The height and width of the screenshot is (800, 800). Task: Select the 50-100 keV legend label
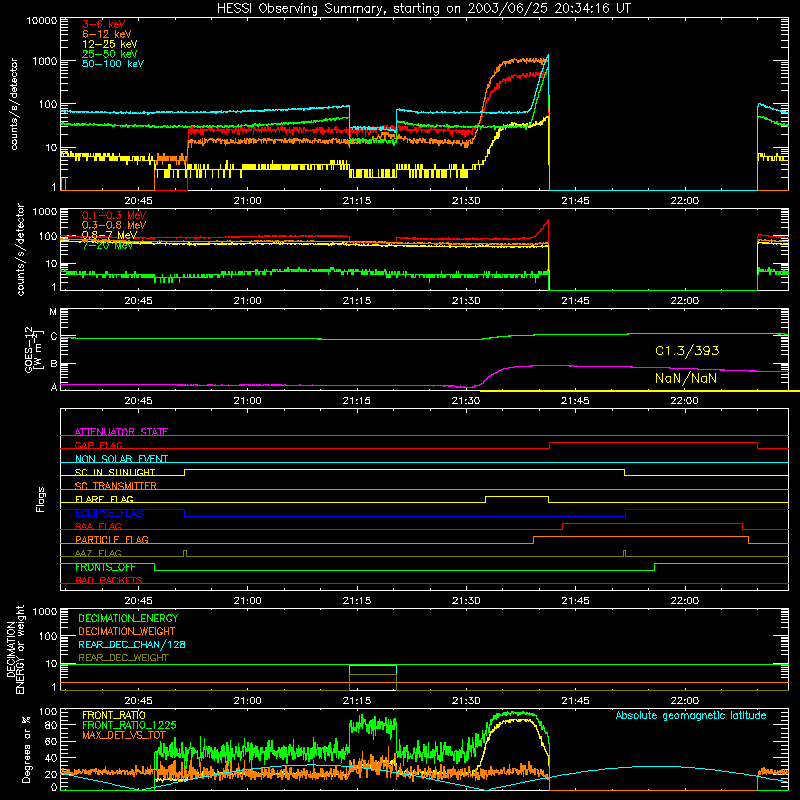click(x=113, y=64)
